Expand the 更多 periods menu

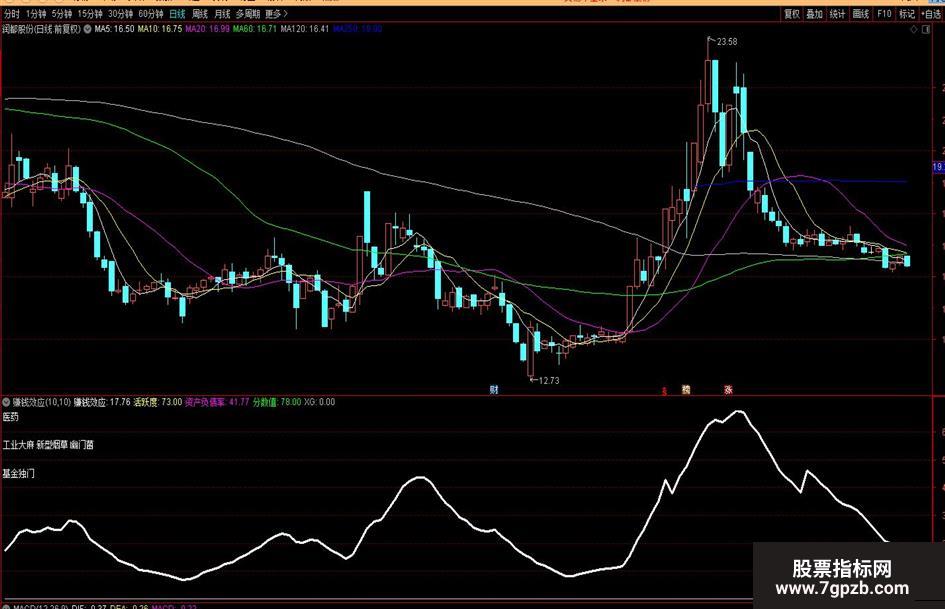(276, 13)
